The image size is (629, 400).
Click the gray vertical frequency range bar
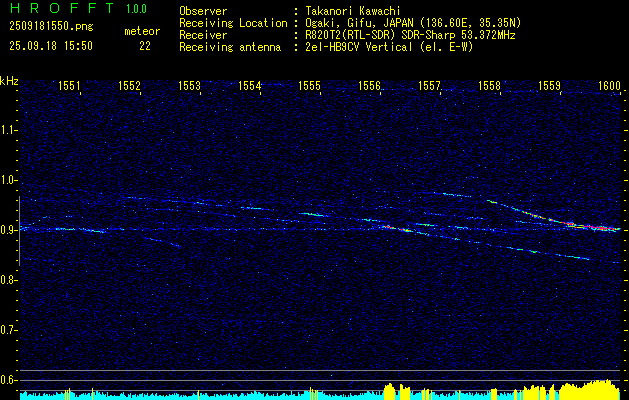pos(19,231)
